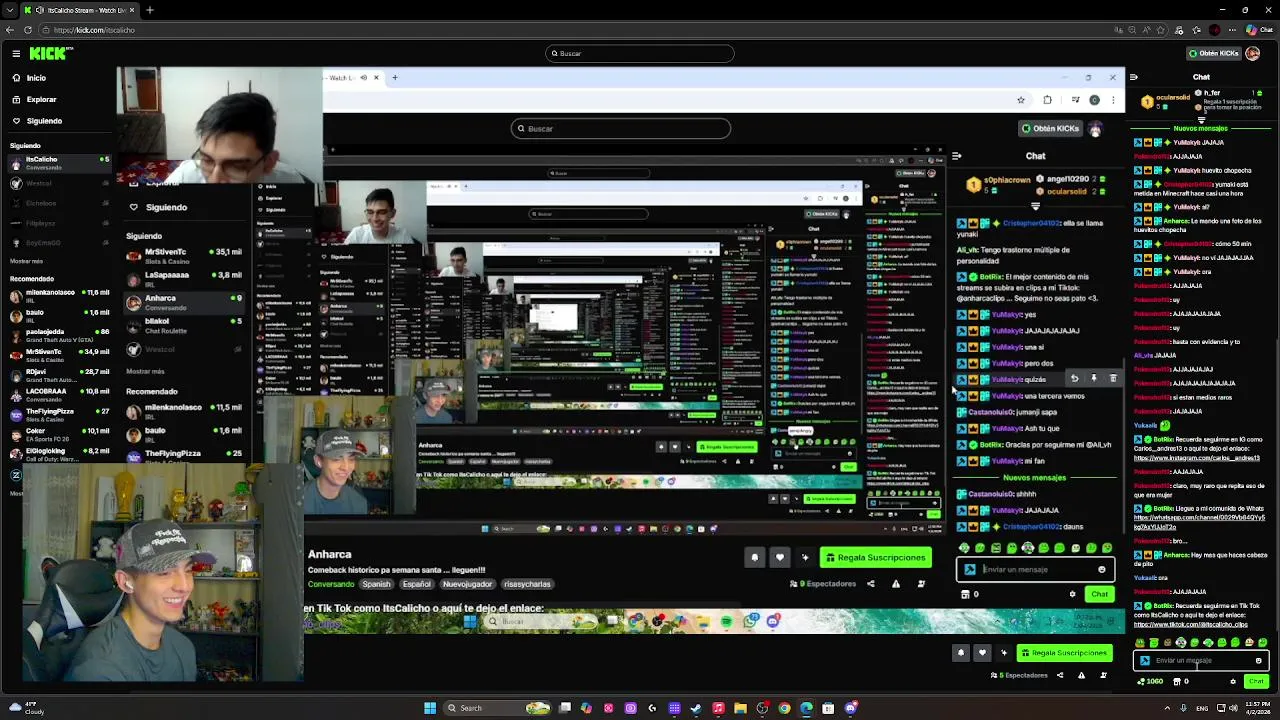Click the Windows taskbar Search box
Image resolution: width=1280 pixels, height=720 pixels.
tap(495, 708)
